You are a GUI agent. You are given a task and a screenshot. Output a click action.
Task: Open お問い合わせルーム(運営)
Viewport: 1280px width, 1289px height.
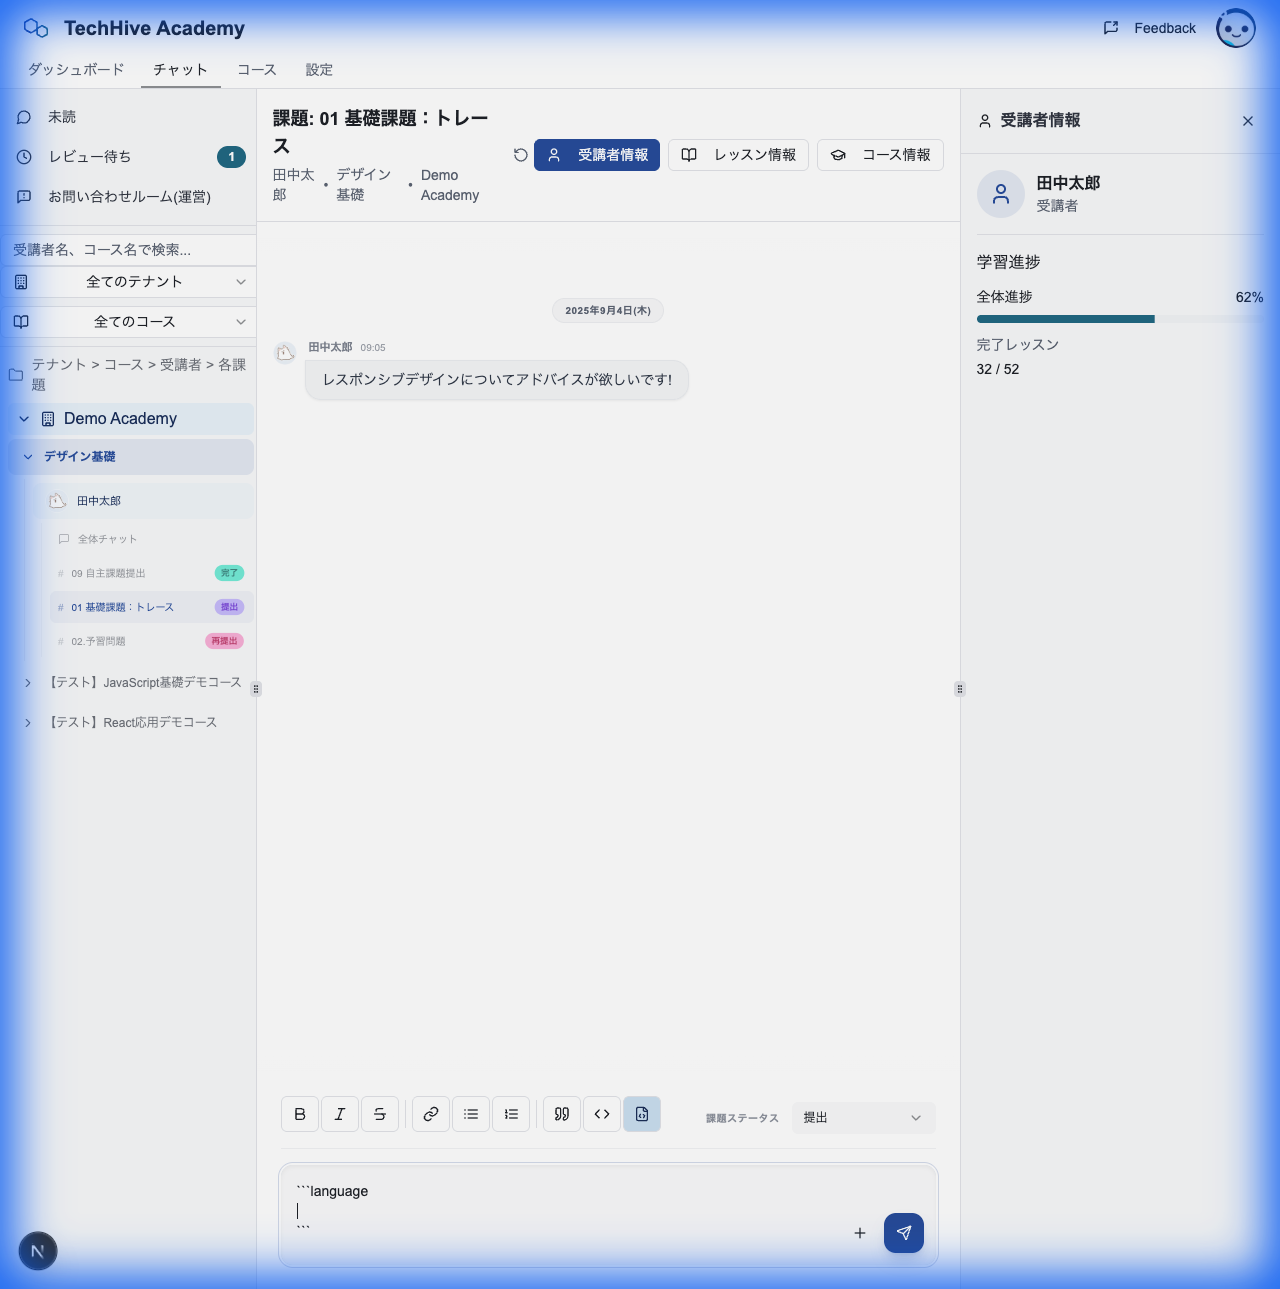[128, 197]
